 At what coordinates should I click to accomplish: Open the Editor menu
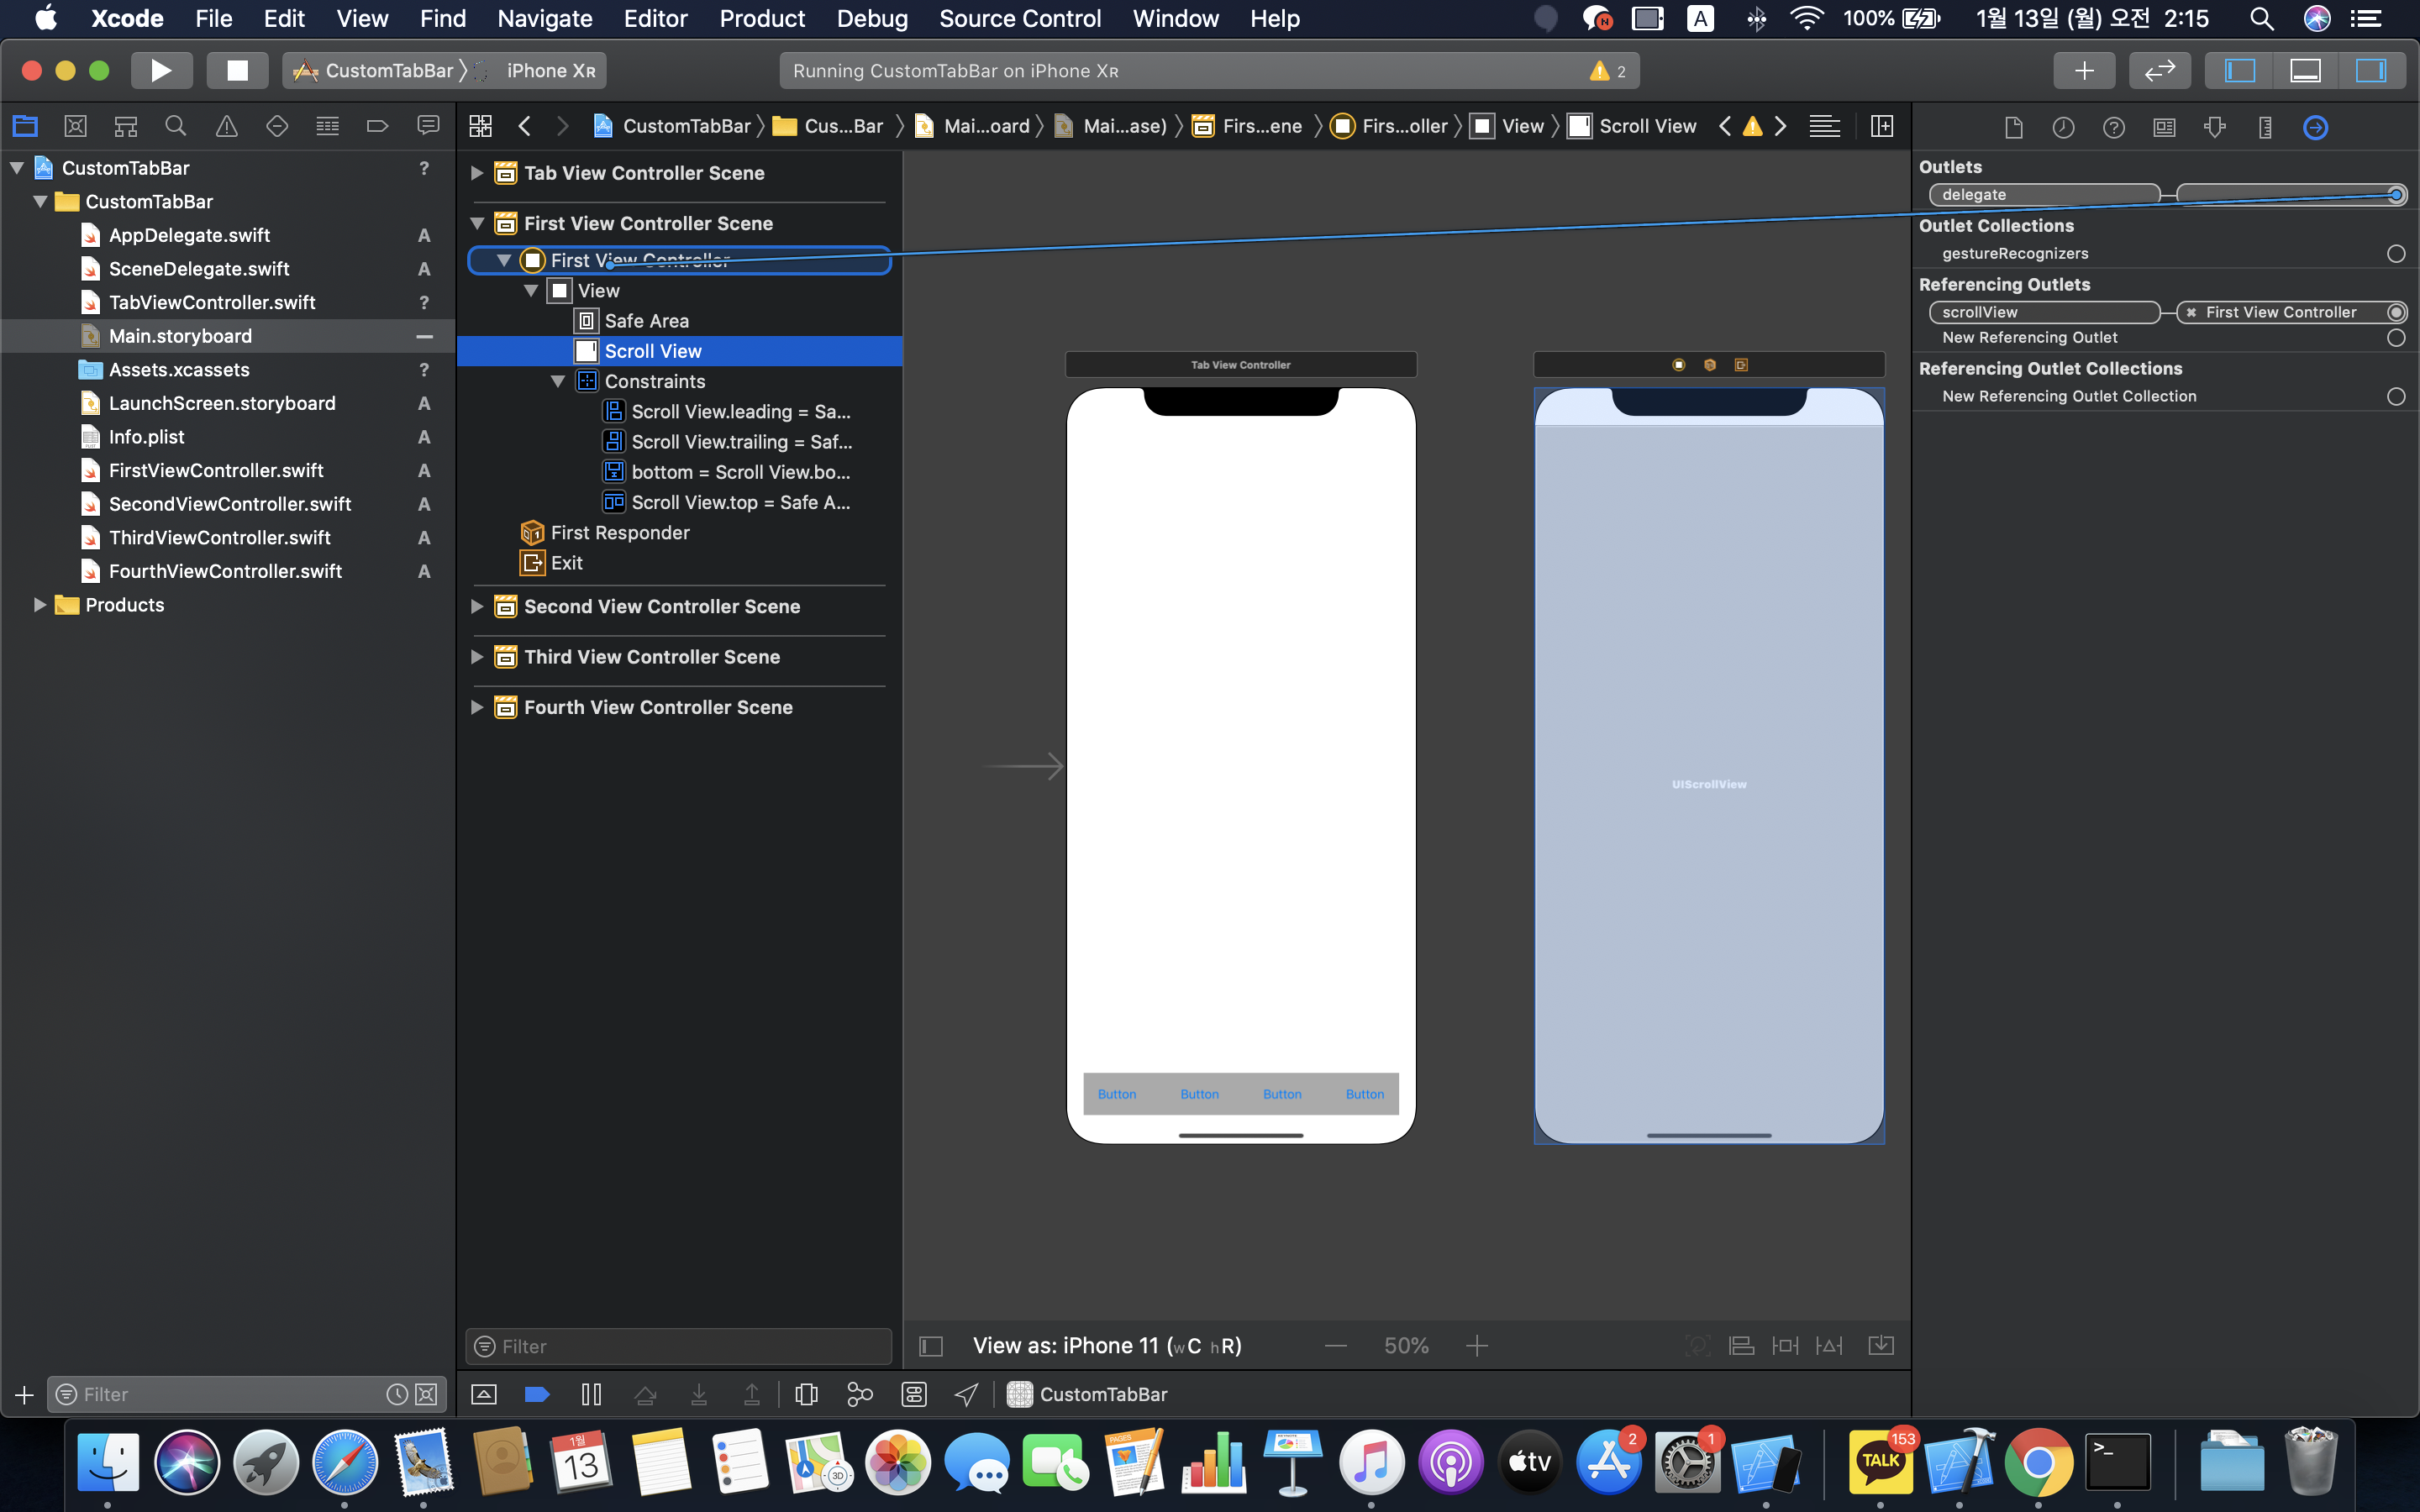[655, 18]
